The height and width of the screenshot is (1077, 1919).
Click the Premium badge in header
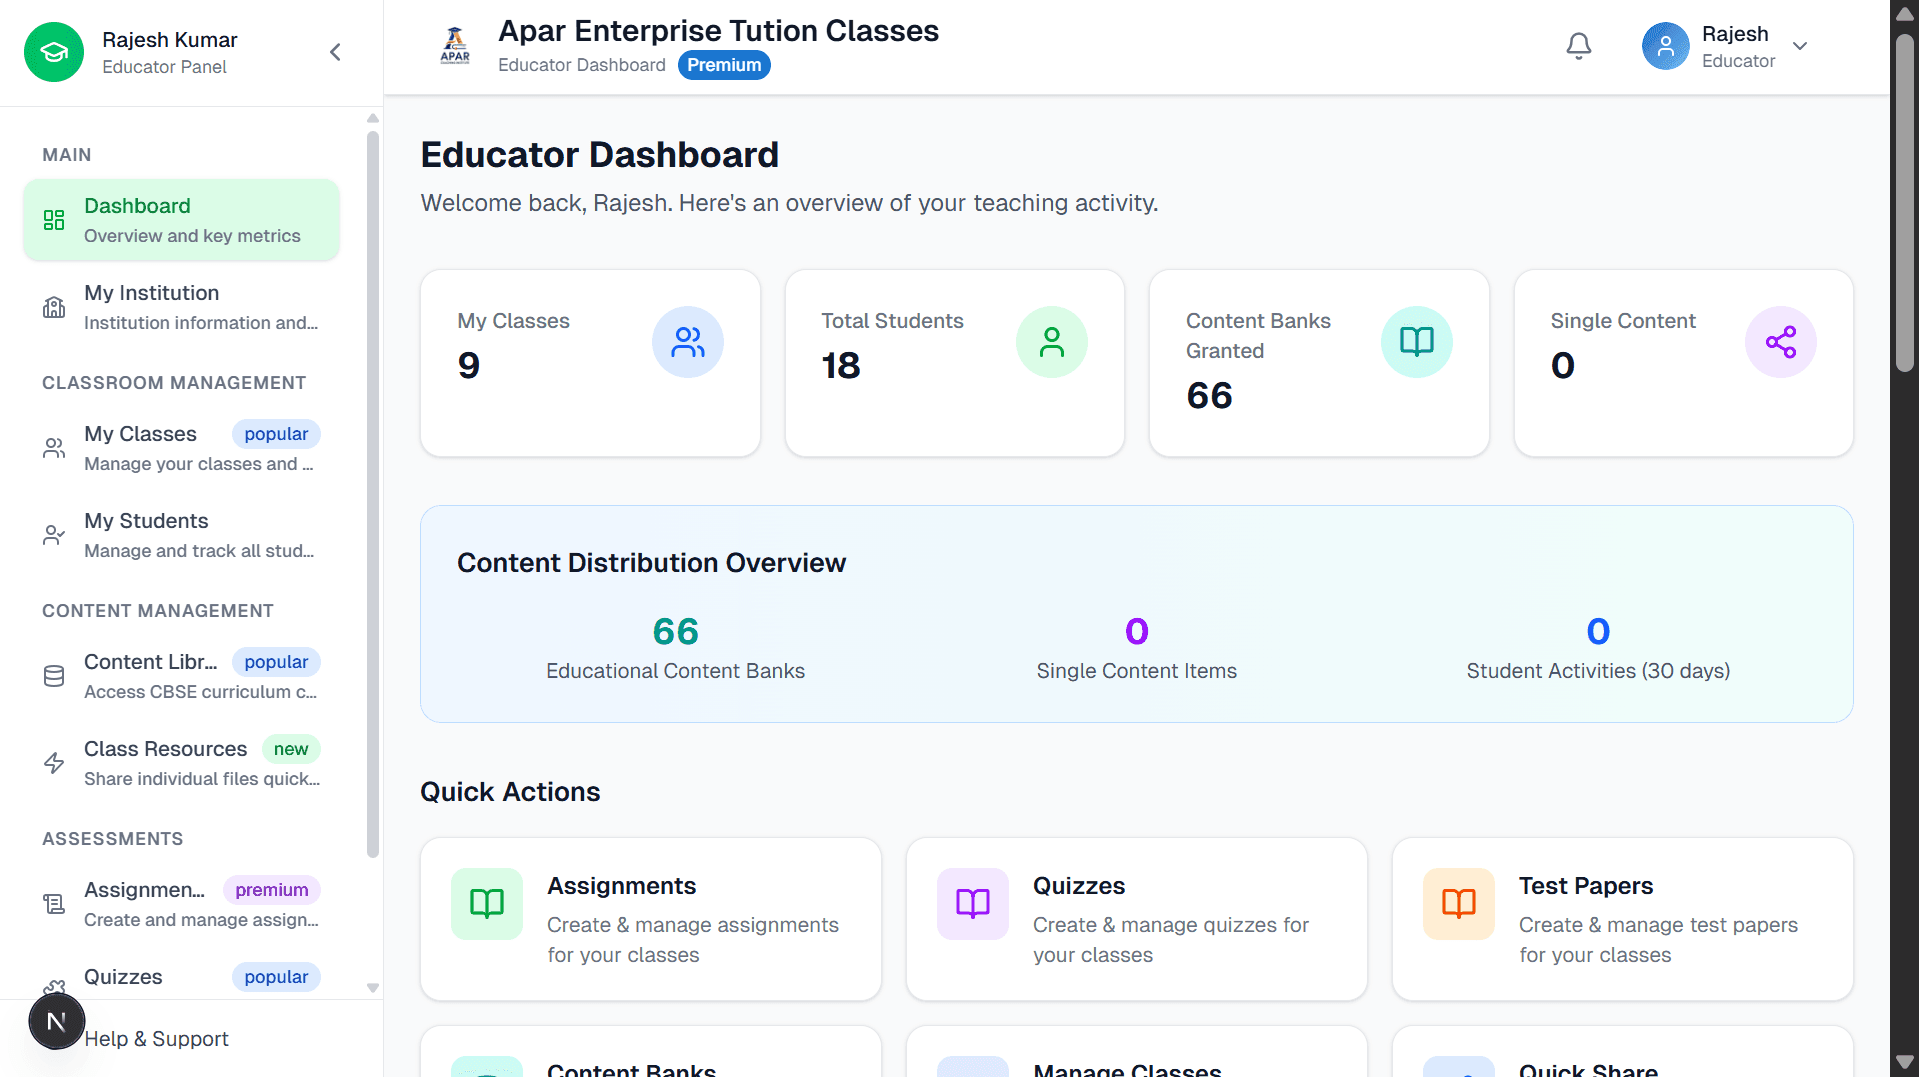tap(724, 65)
